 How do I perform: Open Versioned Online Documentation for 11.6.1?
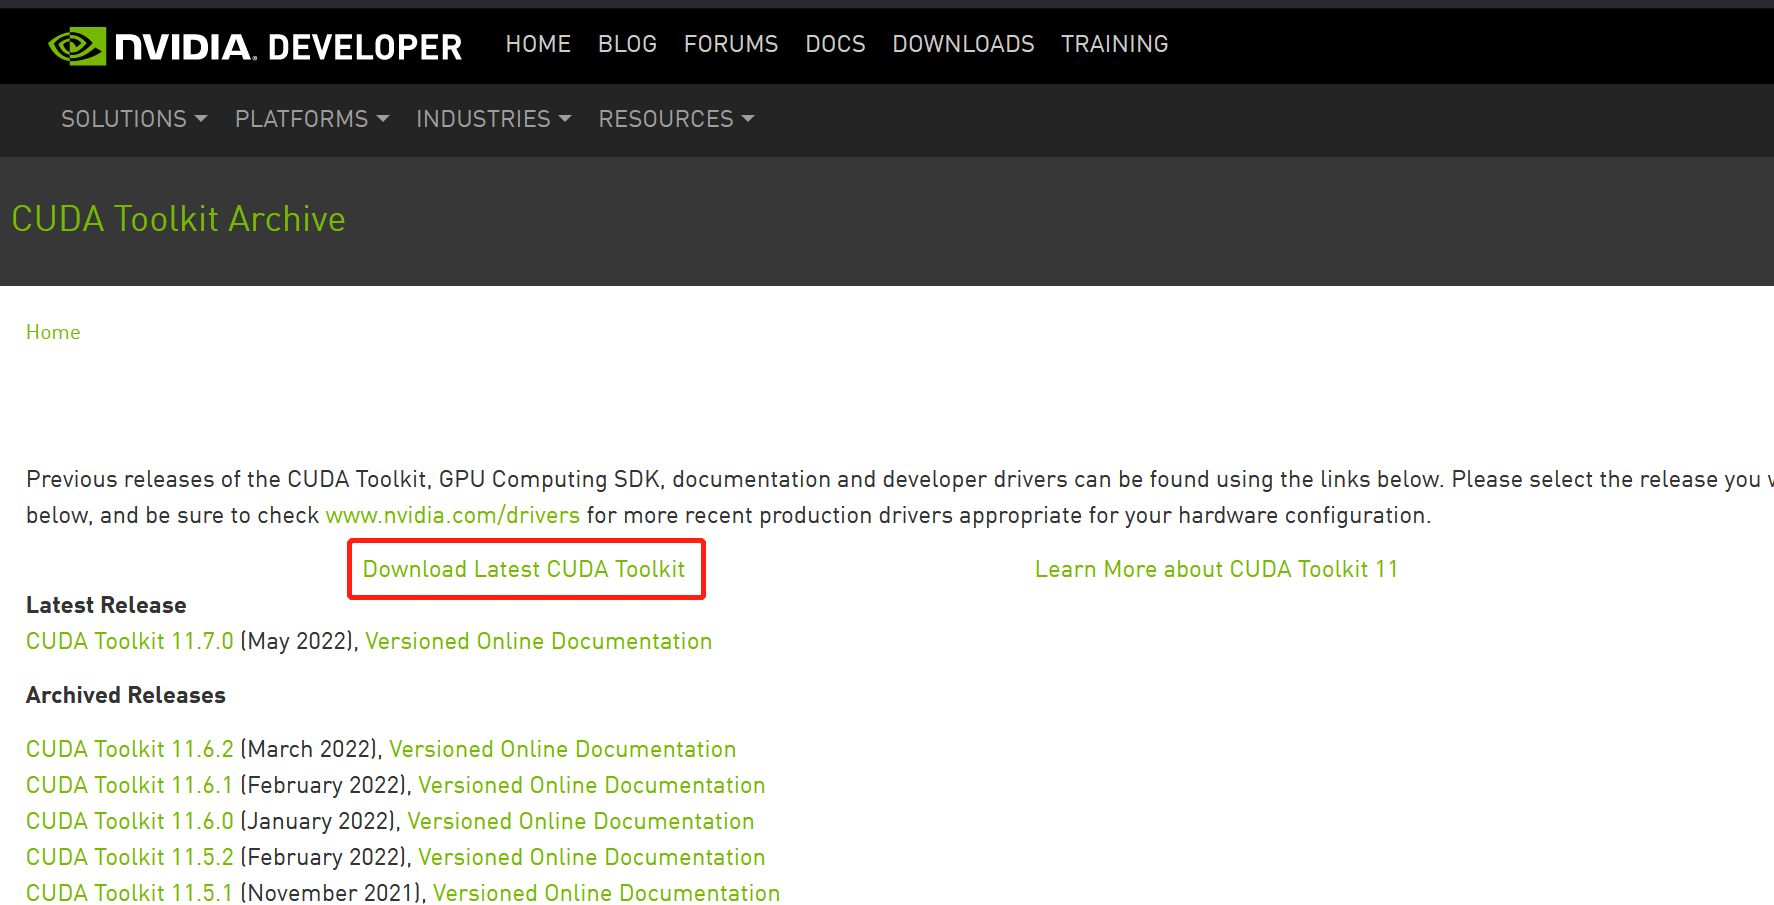(x=591, y=785)
